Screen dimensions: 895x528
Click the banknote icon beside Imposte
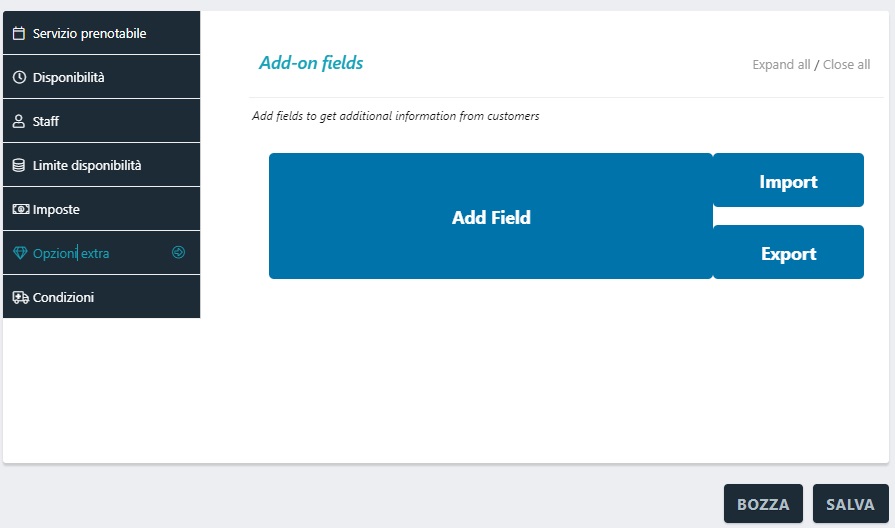(x=19, y=209)
